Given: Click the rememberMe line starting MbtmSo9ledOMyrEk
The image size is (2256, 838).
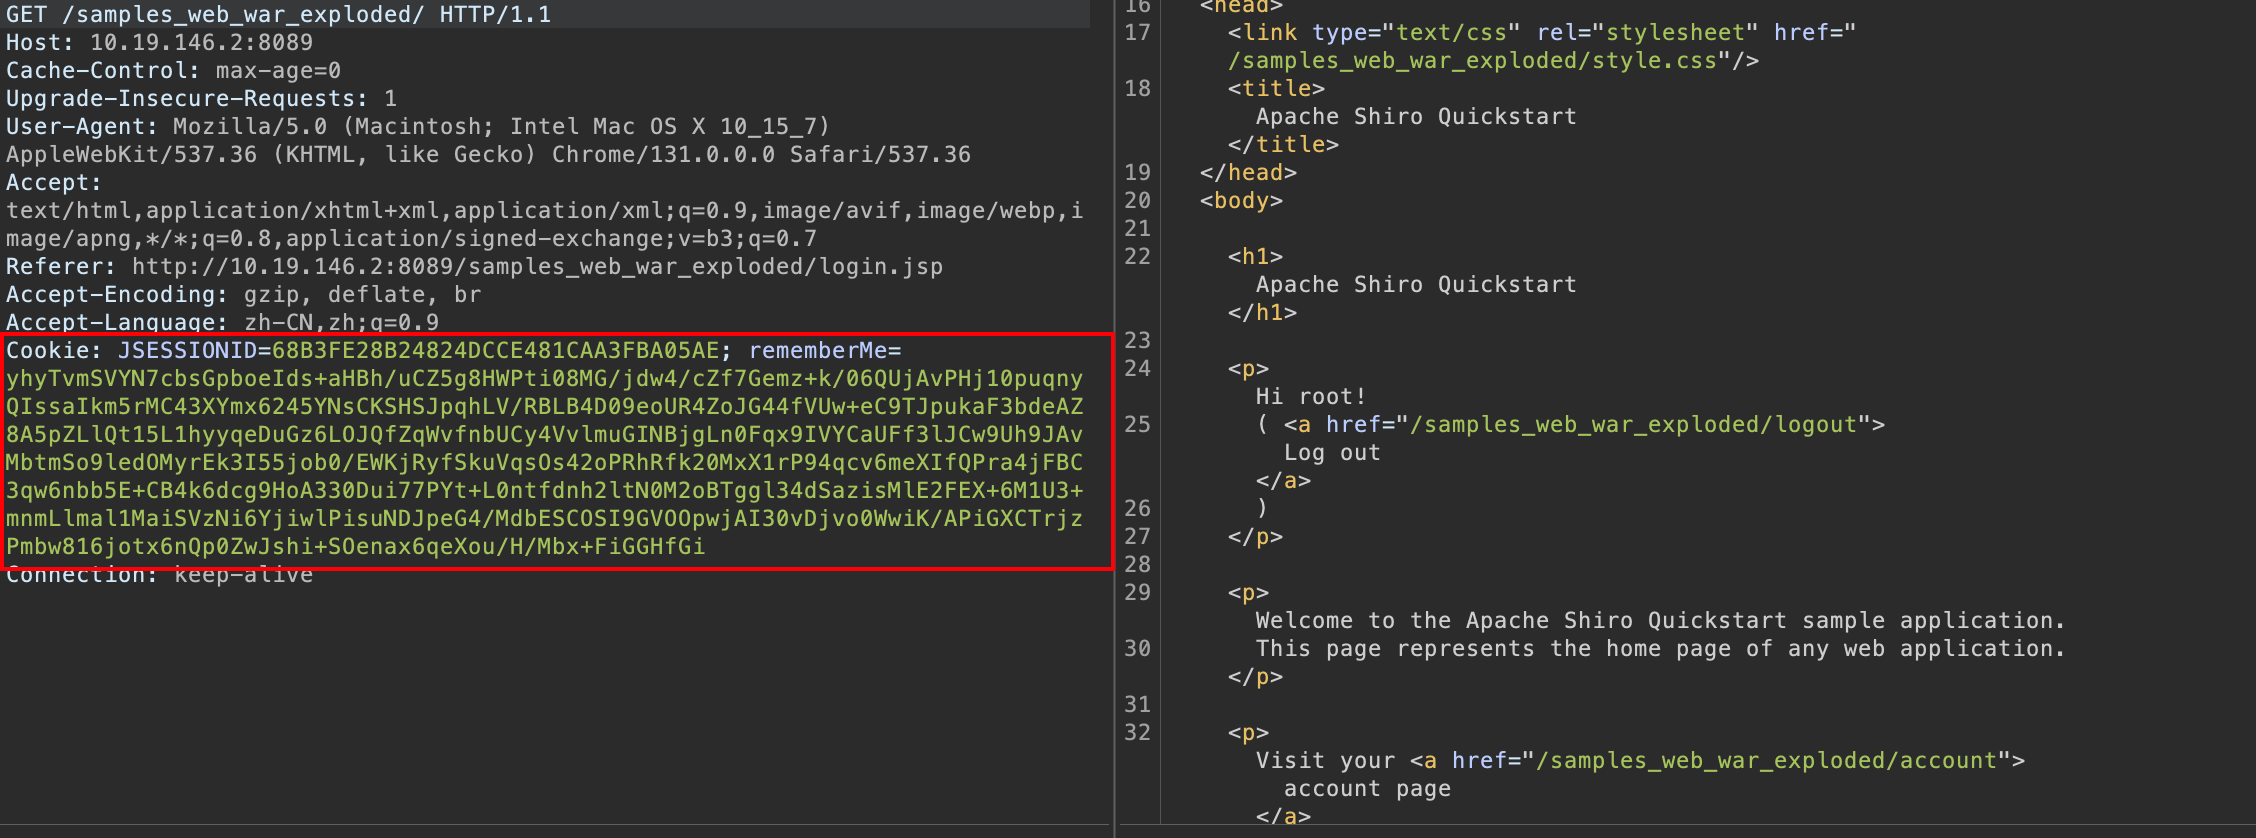Looking at the screenshot, I should [544, 462].
